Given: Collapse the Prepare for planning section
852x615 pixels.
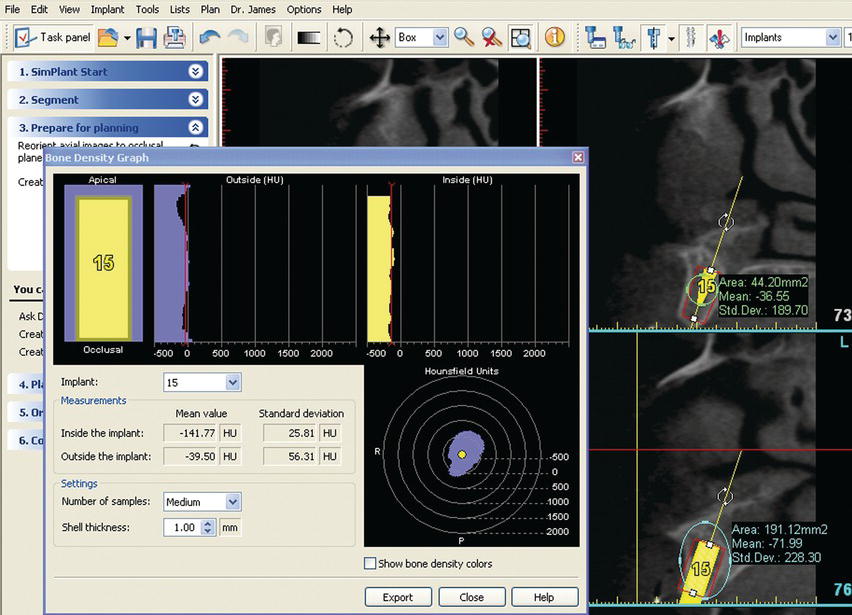Looking at the screenshot, I should [x=196, y=128].
